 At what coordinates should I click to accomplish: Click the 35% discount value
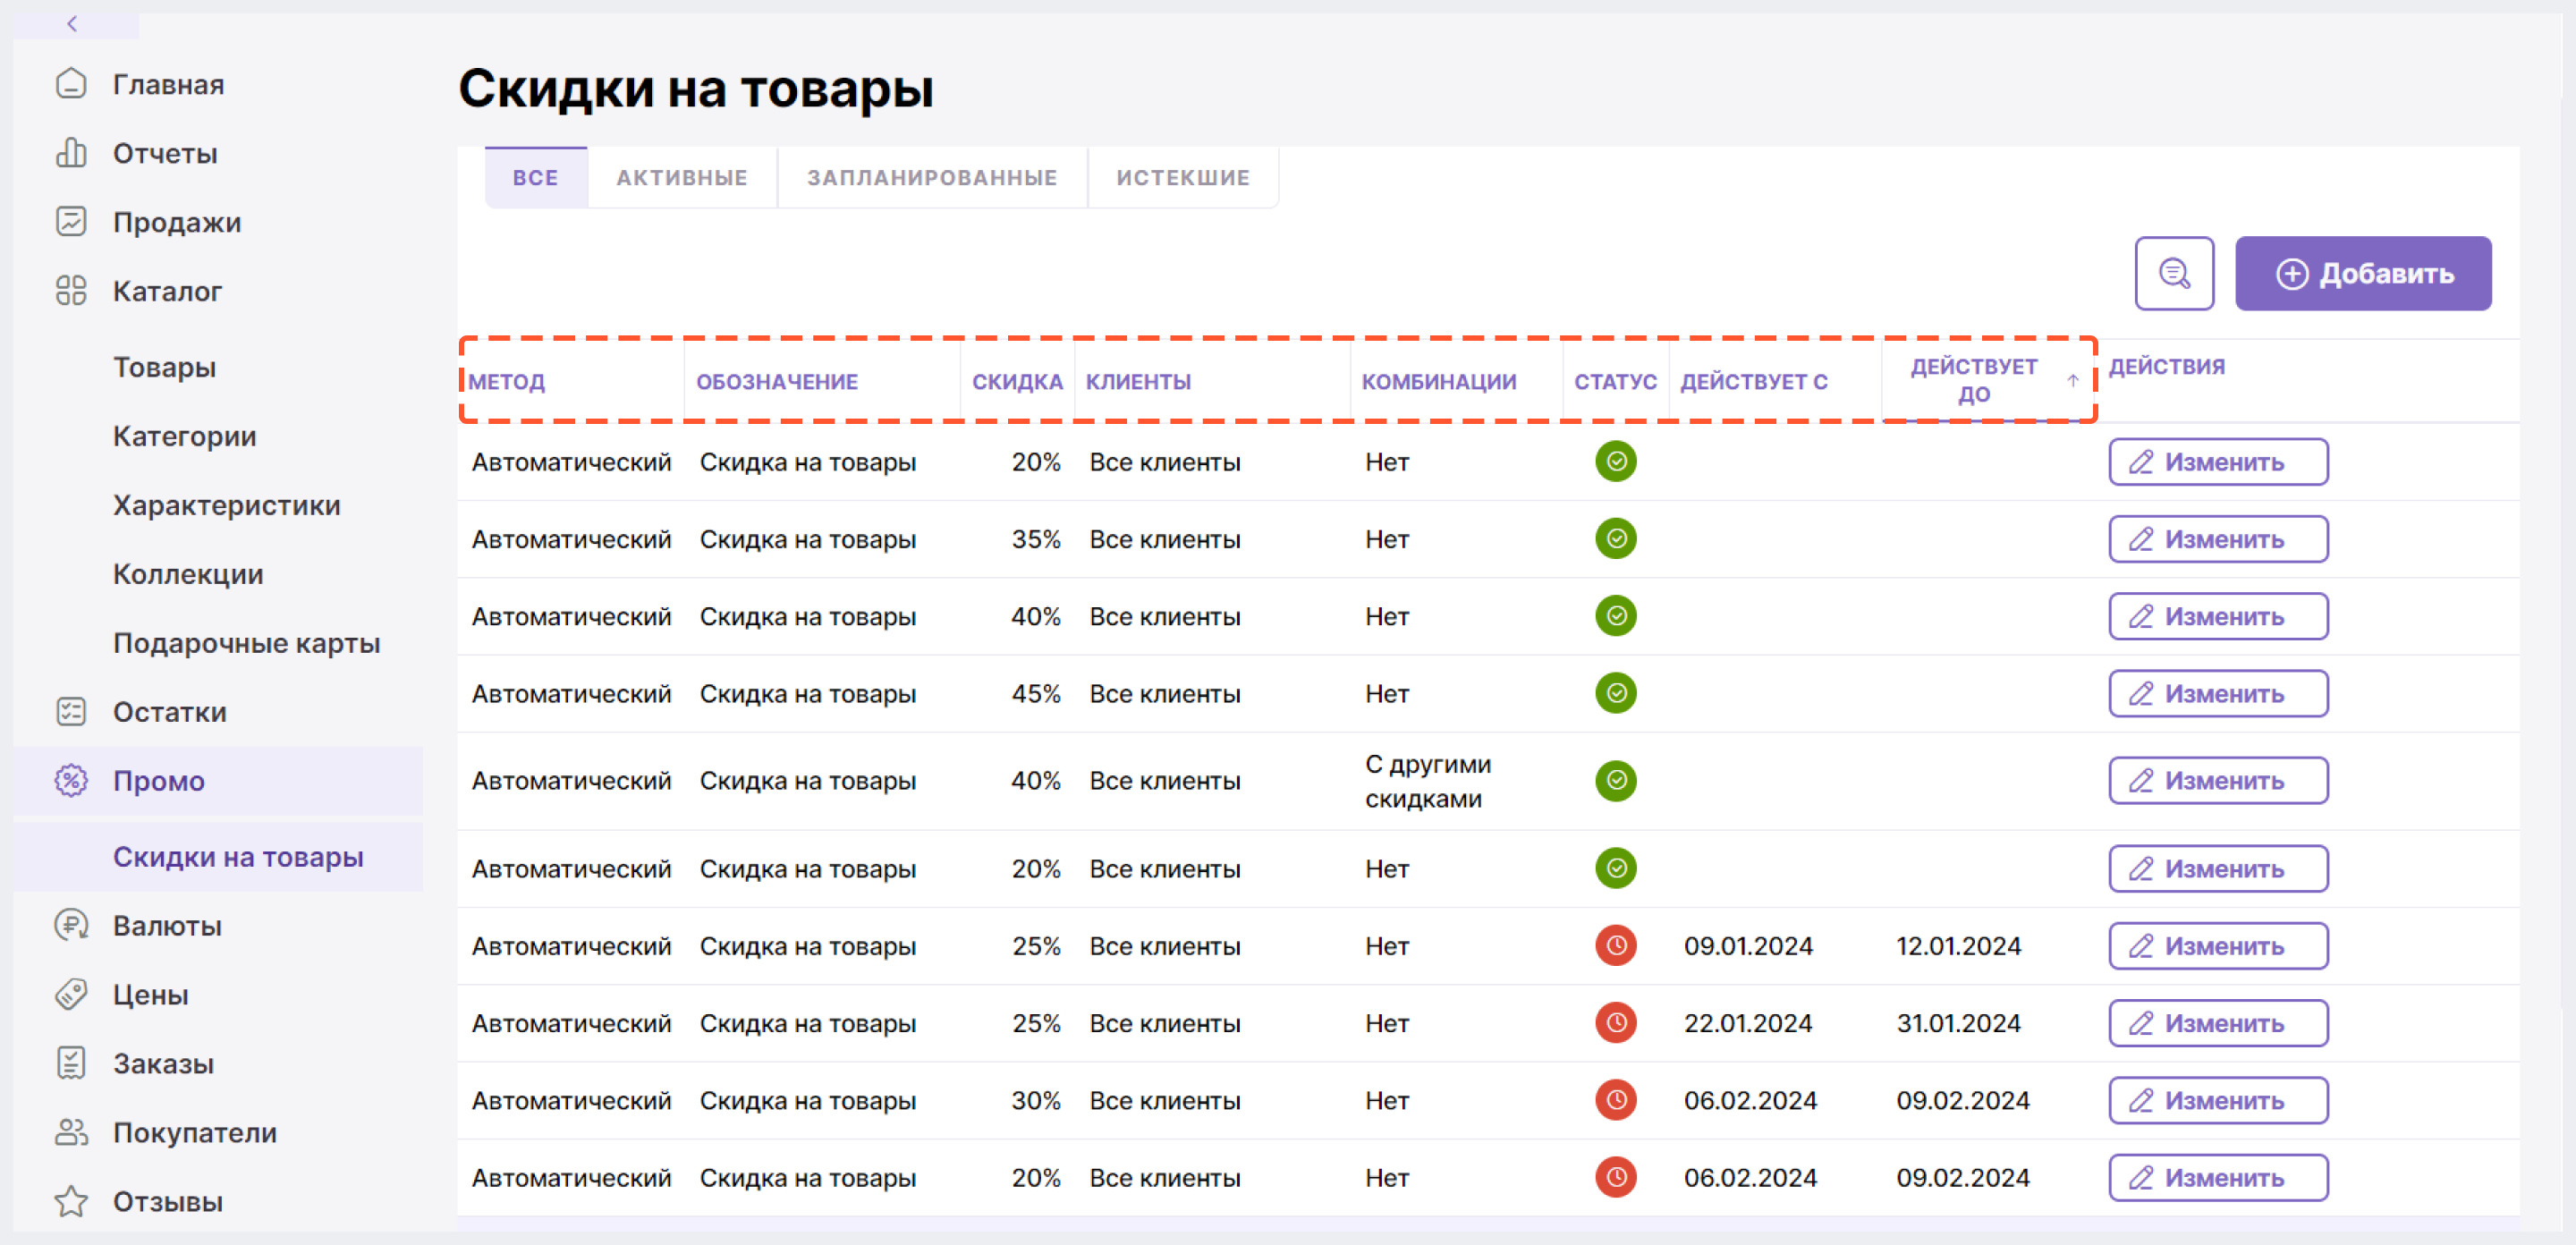click(1035, 539)
